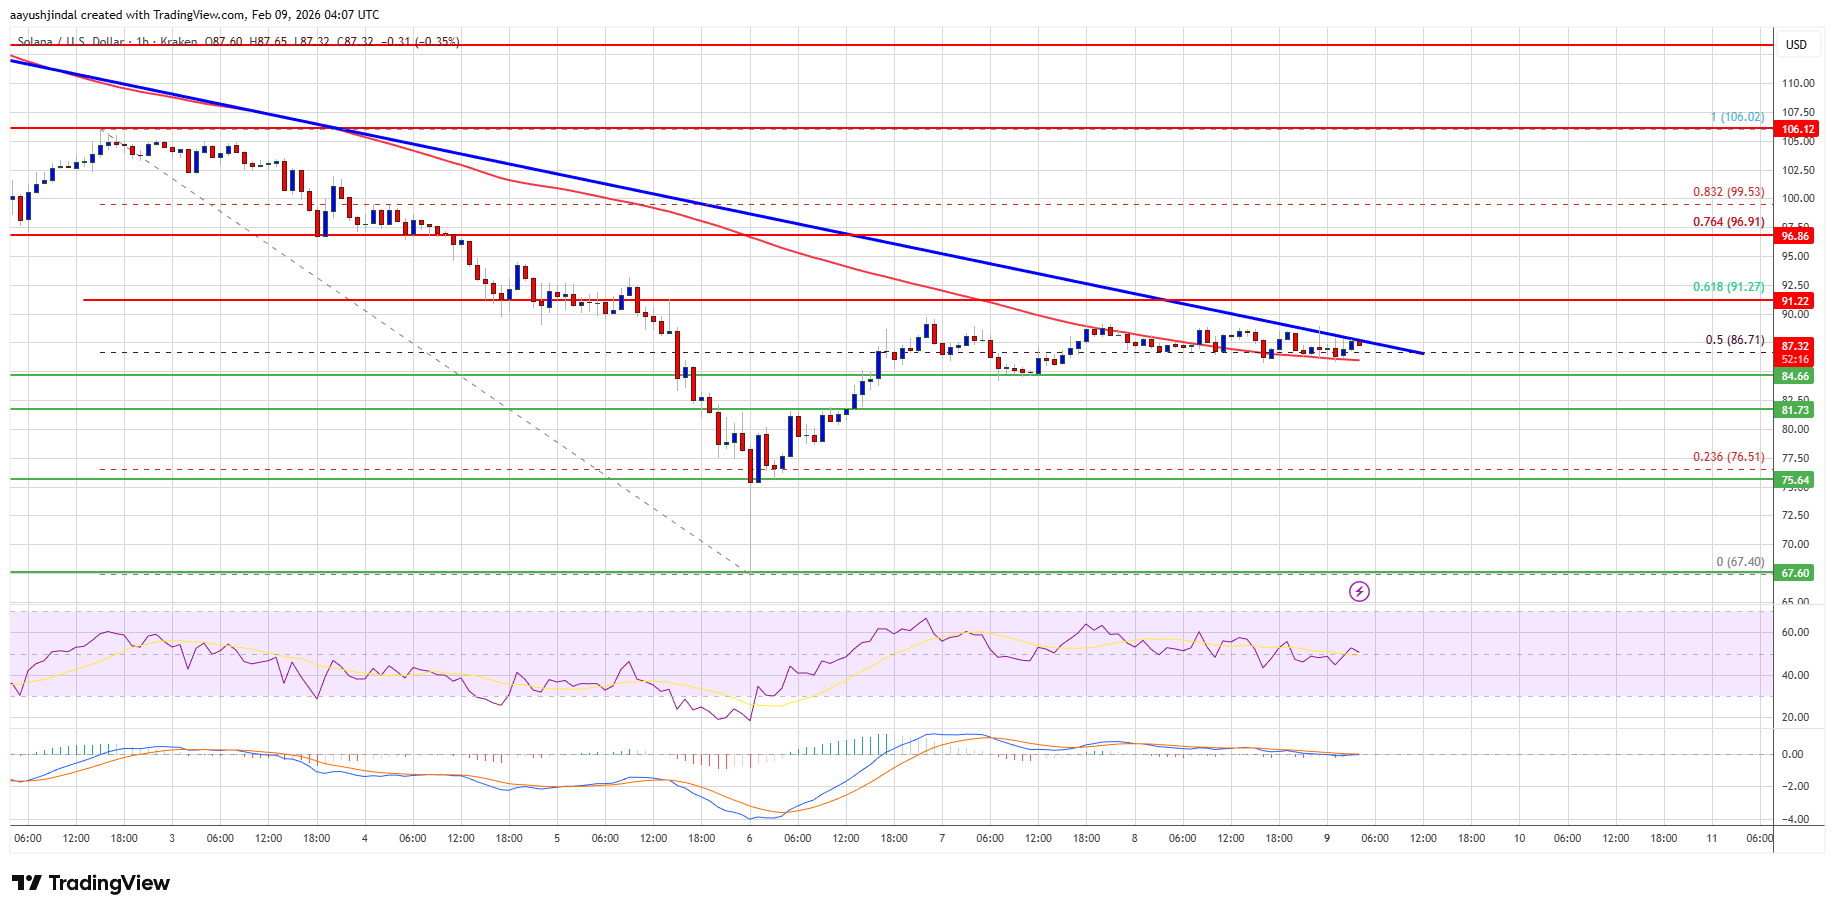Click the green 81.73 price label
This screenshot has width=1835, height=913.
click(1796, 410)
